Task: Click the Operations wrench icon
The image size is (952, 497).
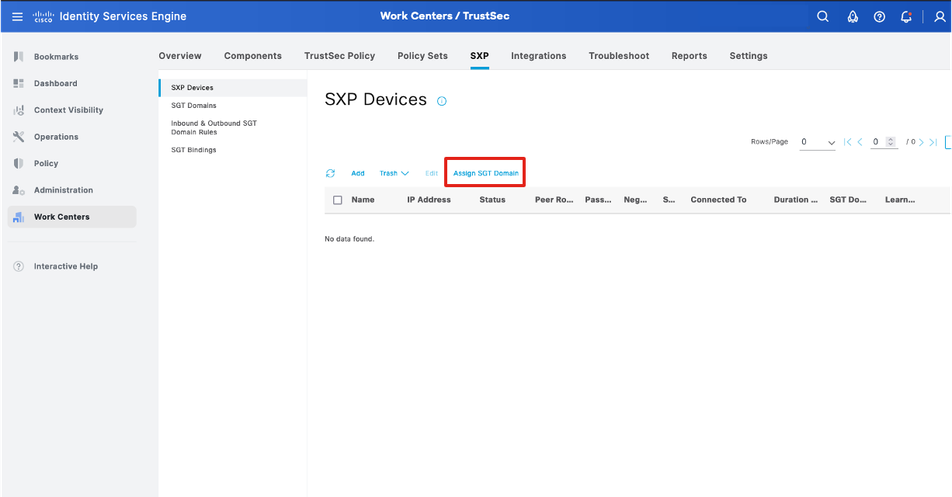Action: (18, 137)
